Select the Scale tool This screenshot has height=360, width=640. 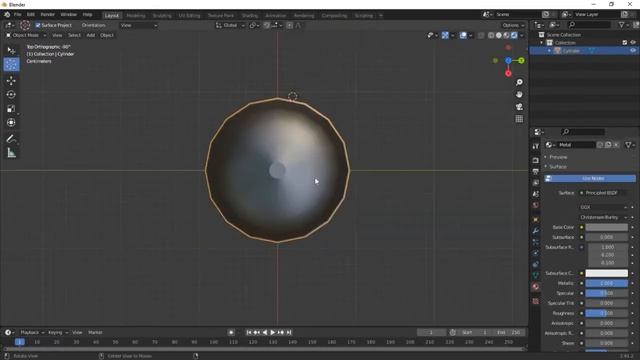pos(11,109)
